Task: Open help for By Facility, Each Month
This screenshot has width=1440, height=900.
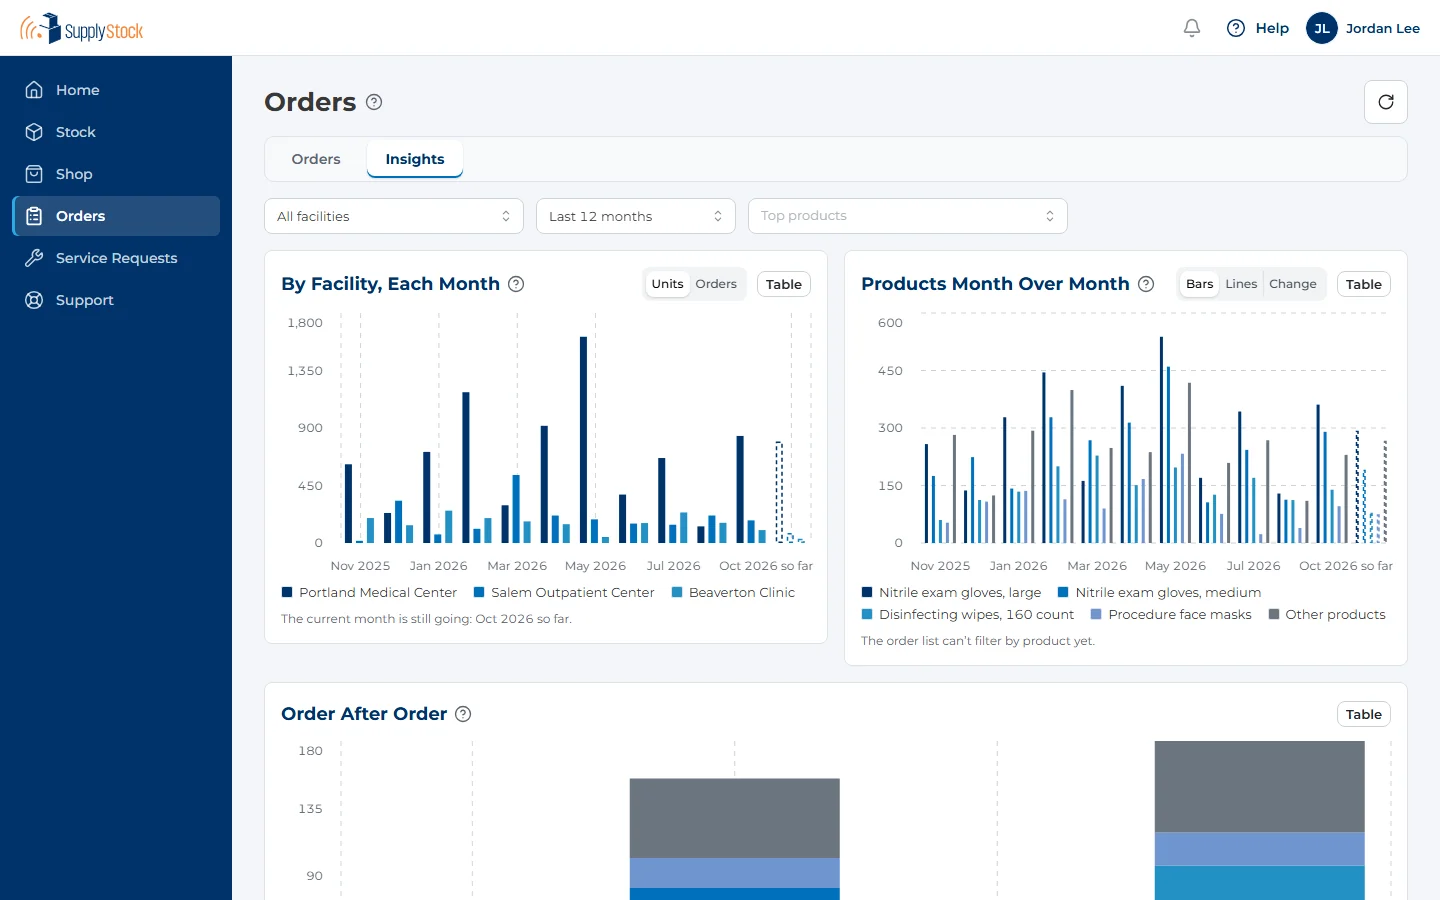Action: 516,284
